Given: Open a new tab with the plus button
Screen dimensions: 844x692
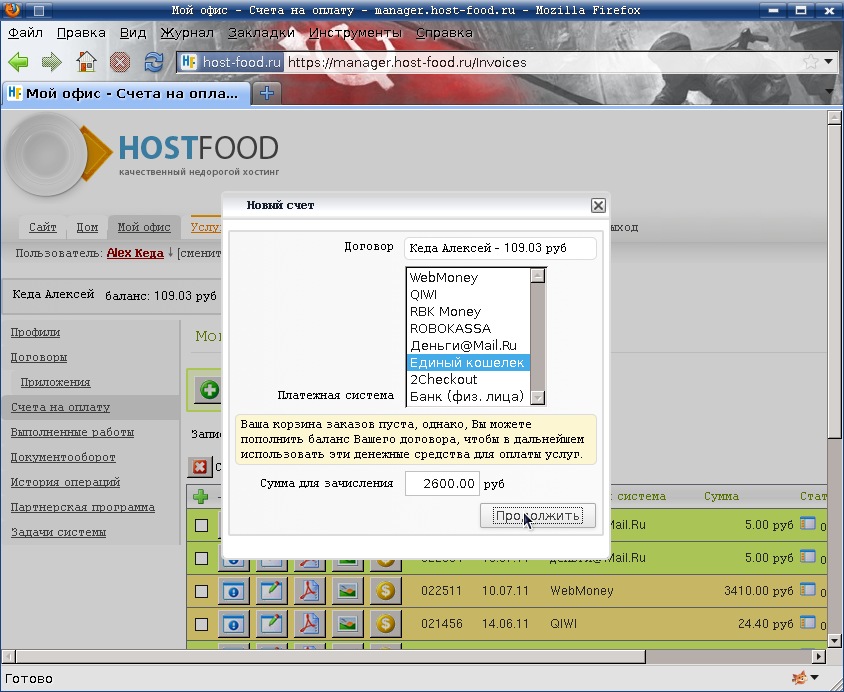Looking at the screenshot, I should click(x=266, y=93).
